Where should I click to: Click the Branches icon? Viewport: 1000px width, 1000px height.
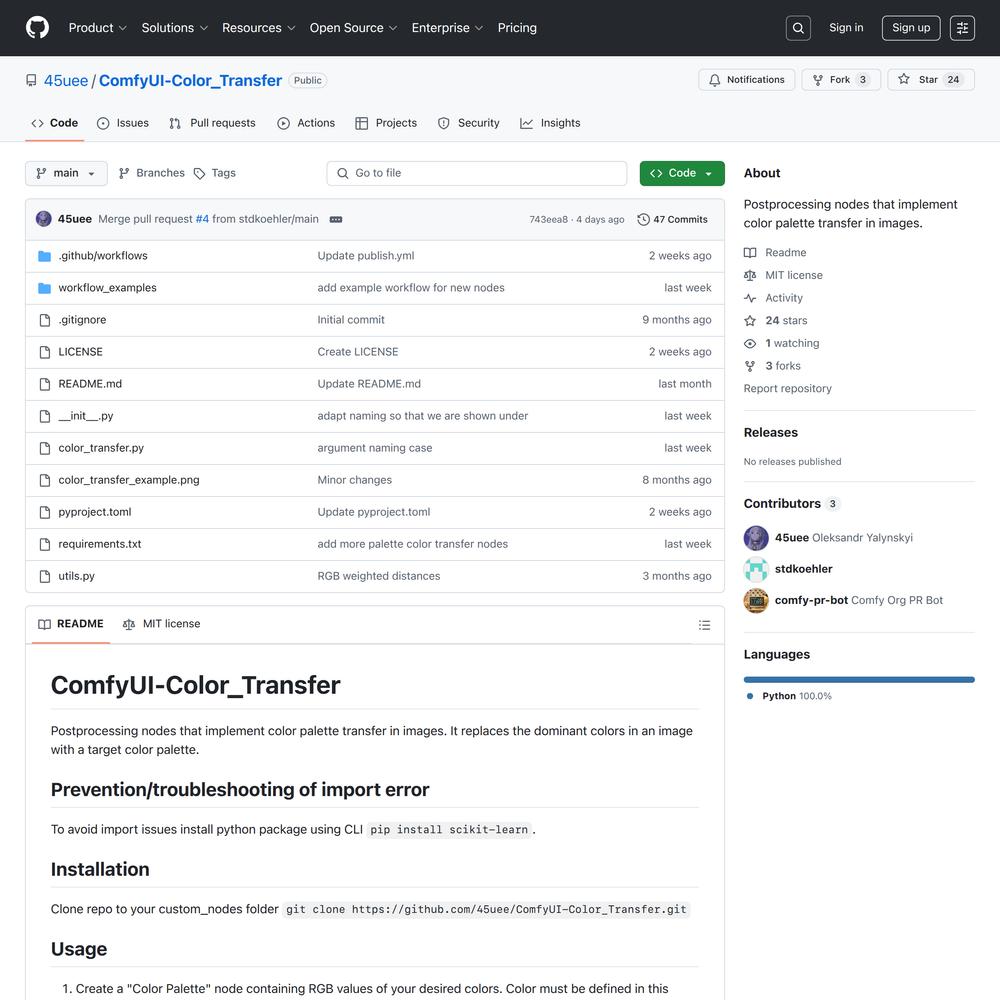pyautogui.click(x=124, y=173)
